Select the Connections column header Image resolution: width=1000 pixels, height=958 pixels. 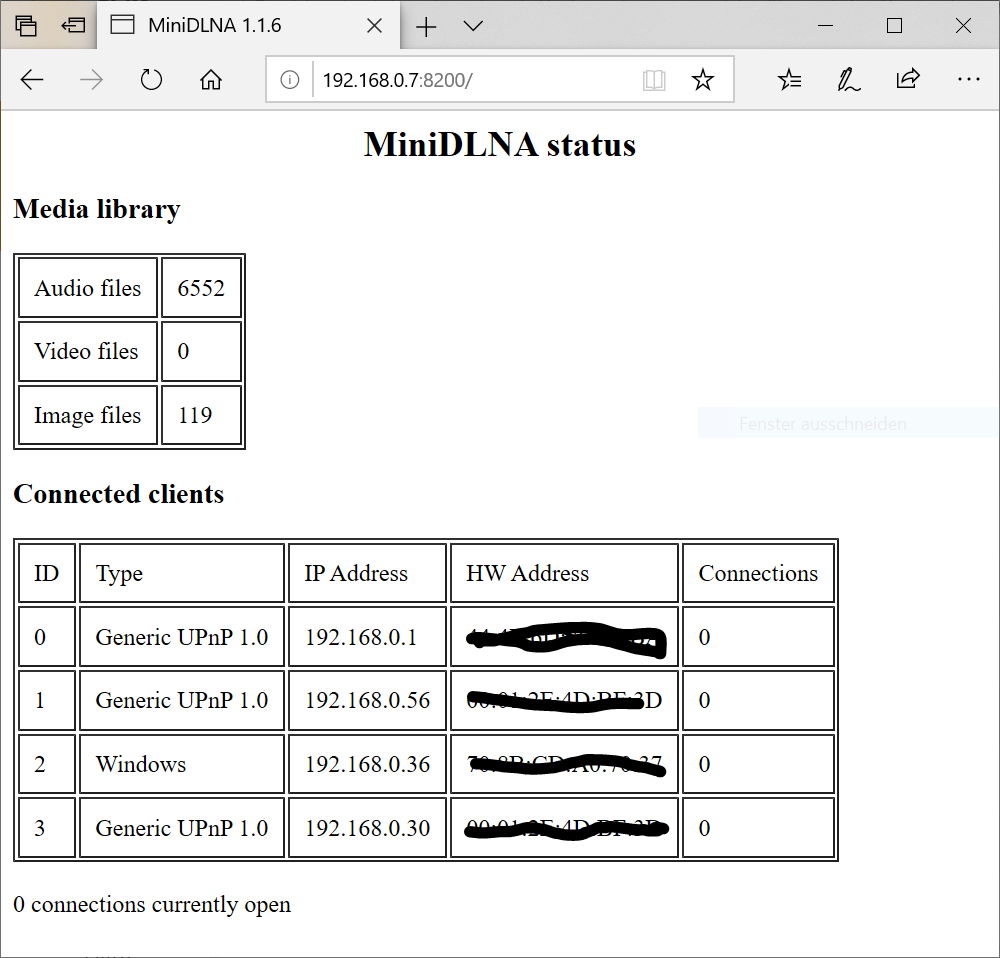tap(758, 573)
